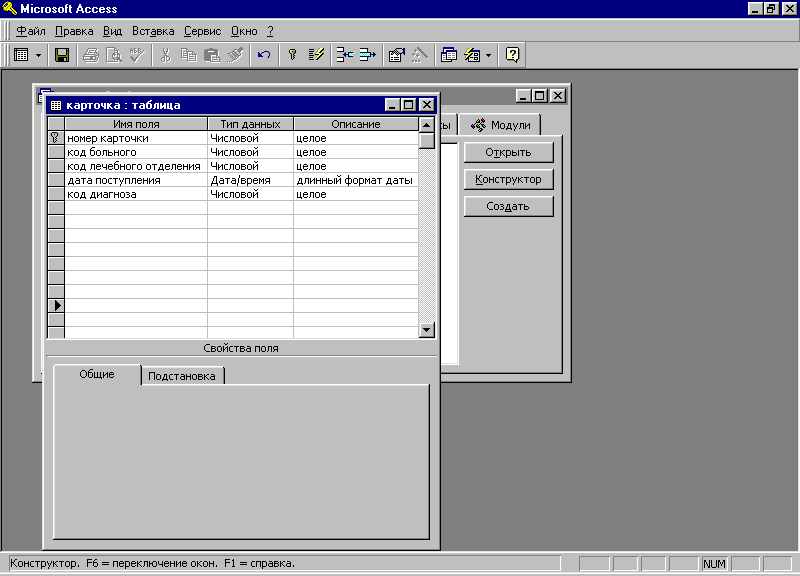Click the карточка table window icon
Image resolution: width=800 pixels, height=576 pixels.
tap(56, 105)
